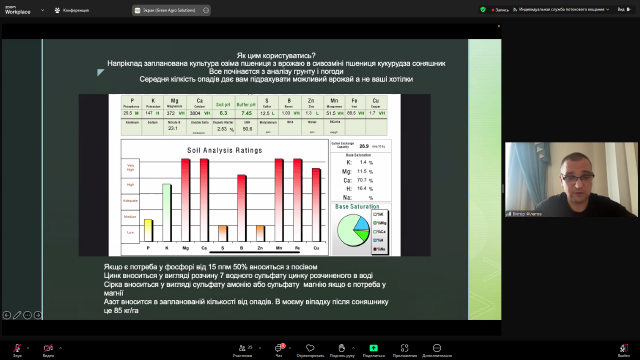Expand video options arrow next to camera
Image resolution: width=640 pixels, height=360 pixels.
tap(60, 348)
